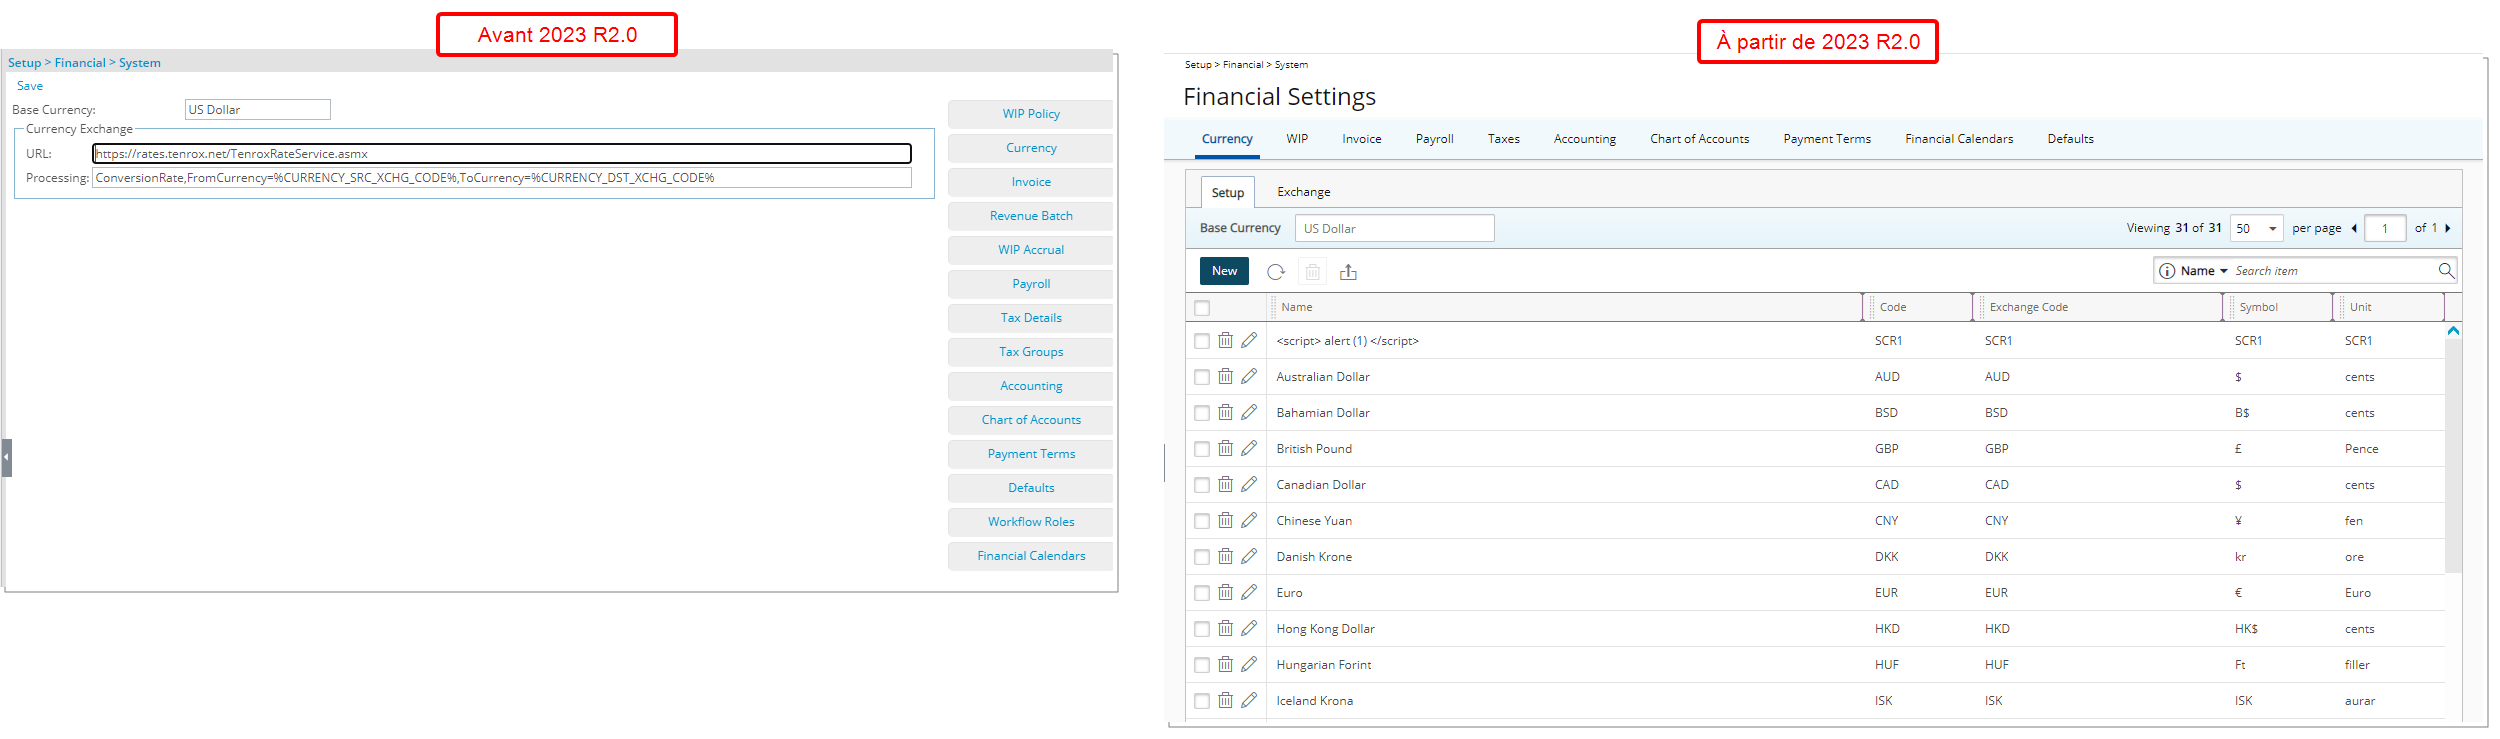Open the Chart of Accounts tab
This screenshot has width=2500, height=739.
[1699, 139]
